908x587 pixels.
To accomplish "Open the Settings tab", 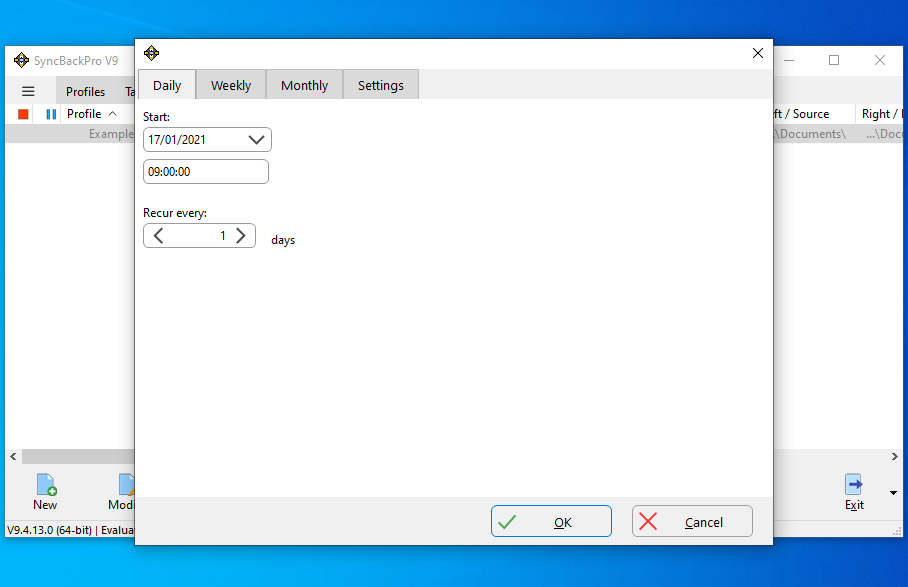I will pyautogui.click(x=380, y=86).
